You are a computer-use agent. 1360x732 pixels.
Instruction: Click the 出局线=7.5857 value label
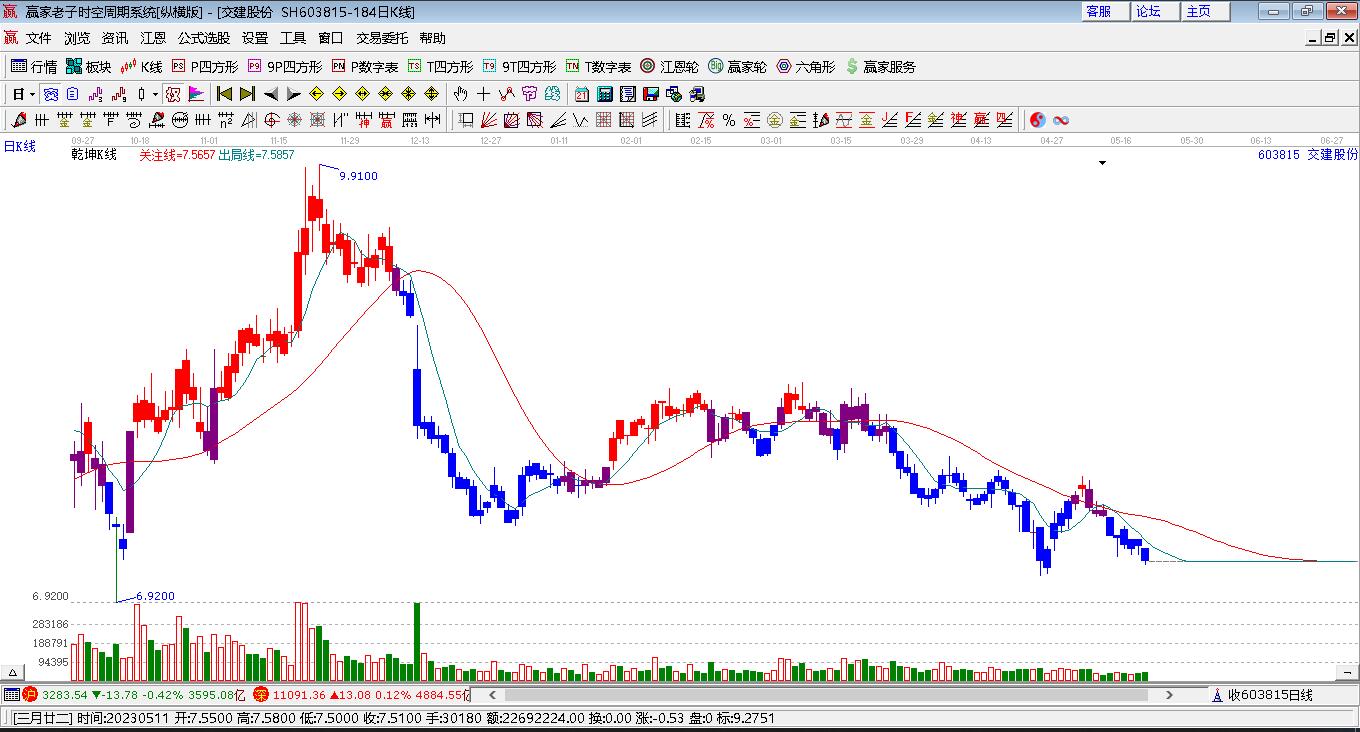(x=256, y=155)
